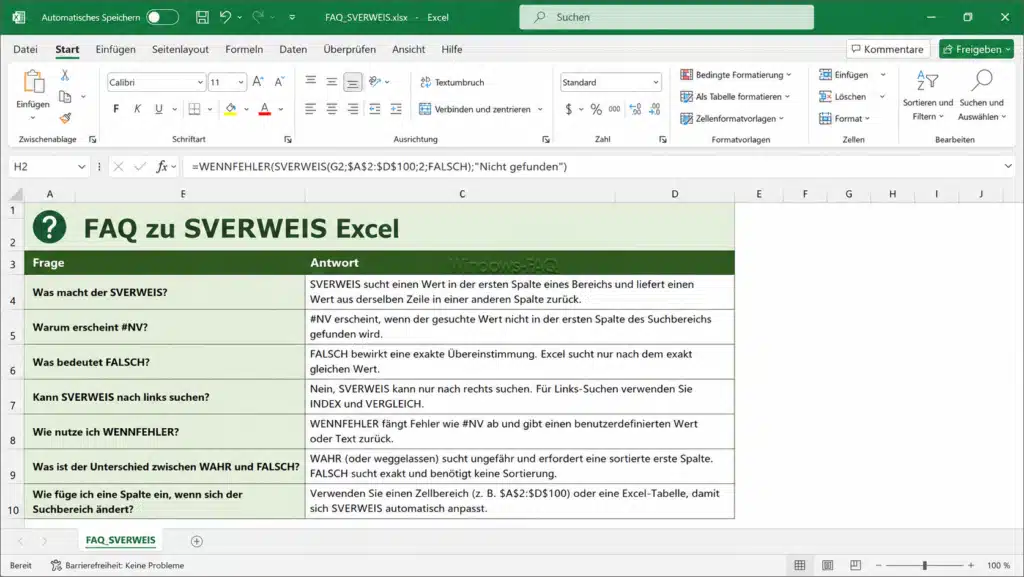Open Suchen und Auswählen menu
Screen dimensions: 1024x577
[982, 96]
